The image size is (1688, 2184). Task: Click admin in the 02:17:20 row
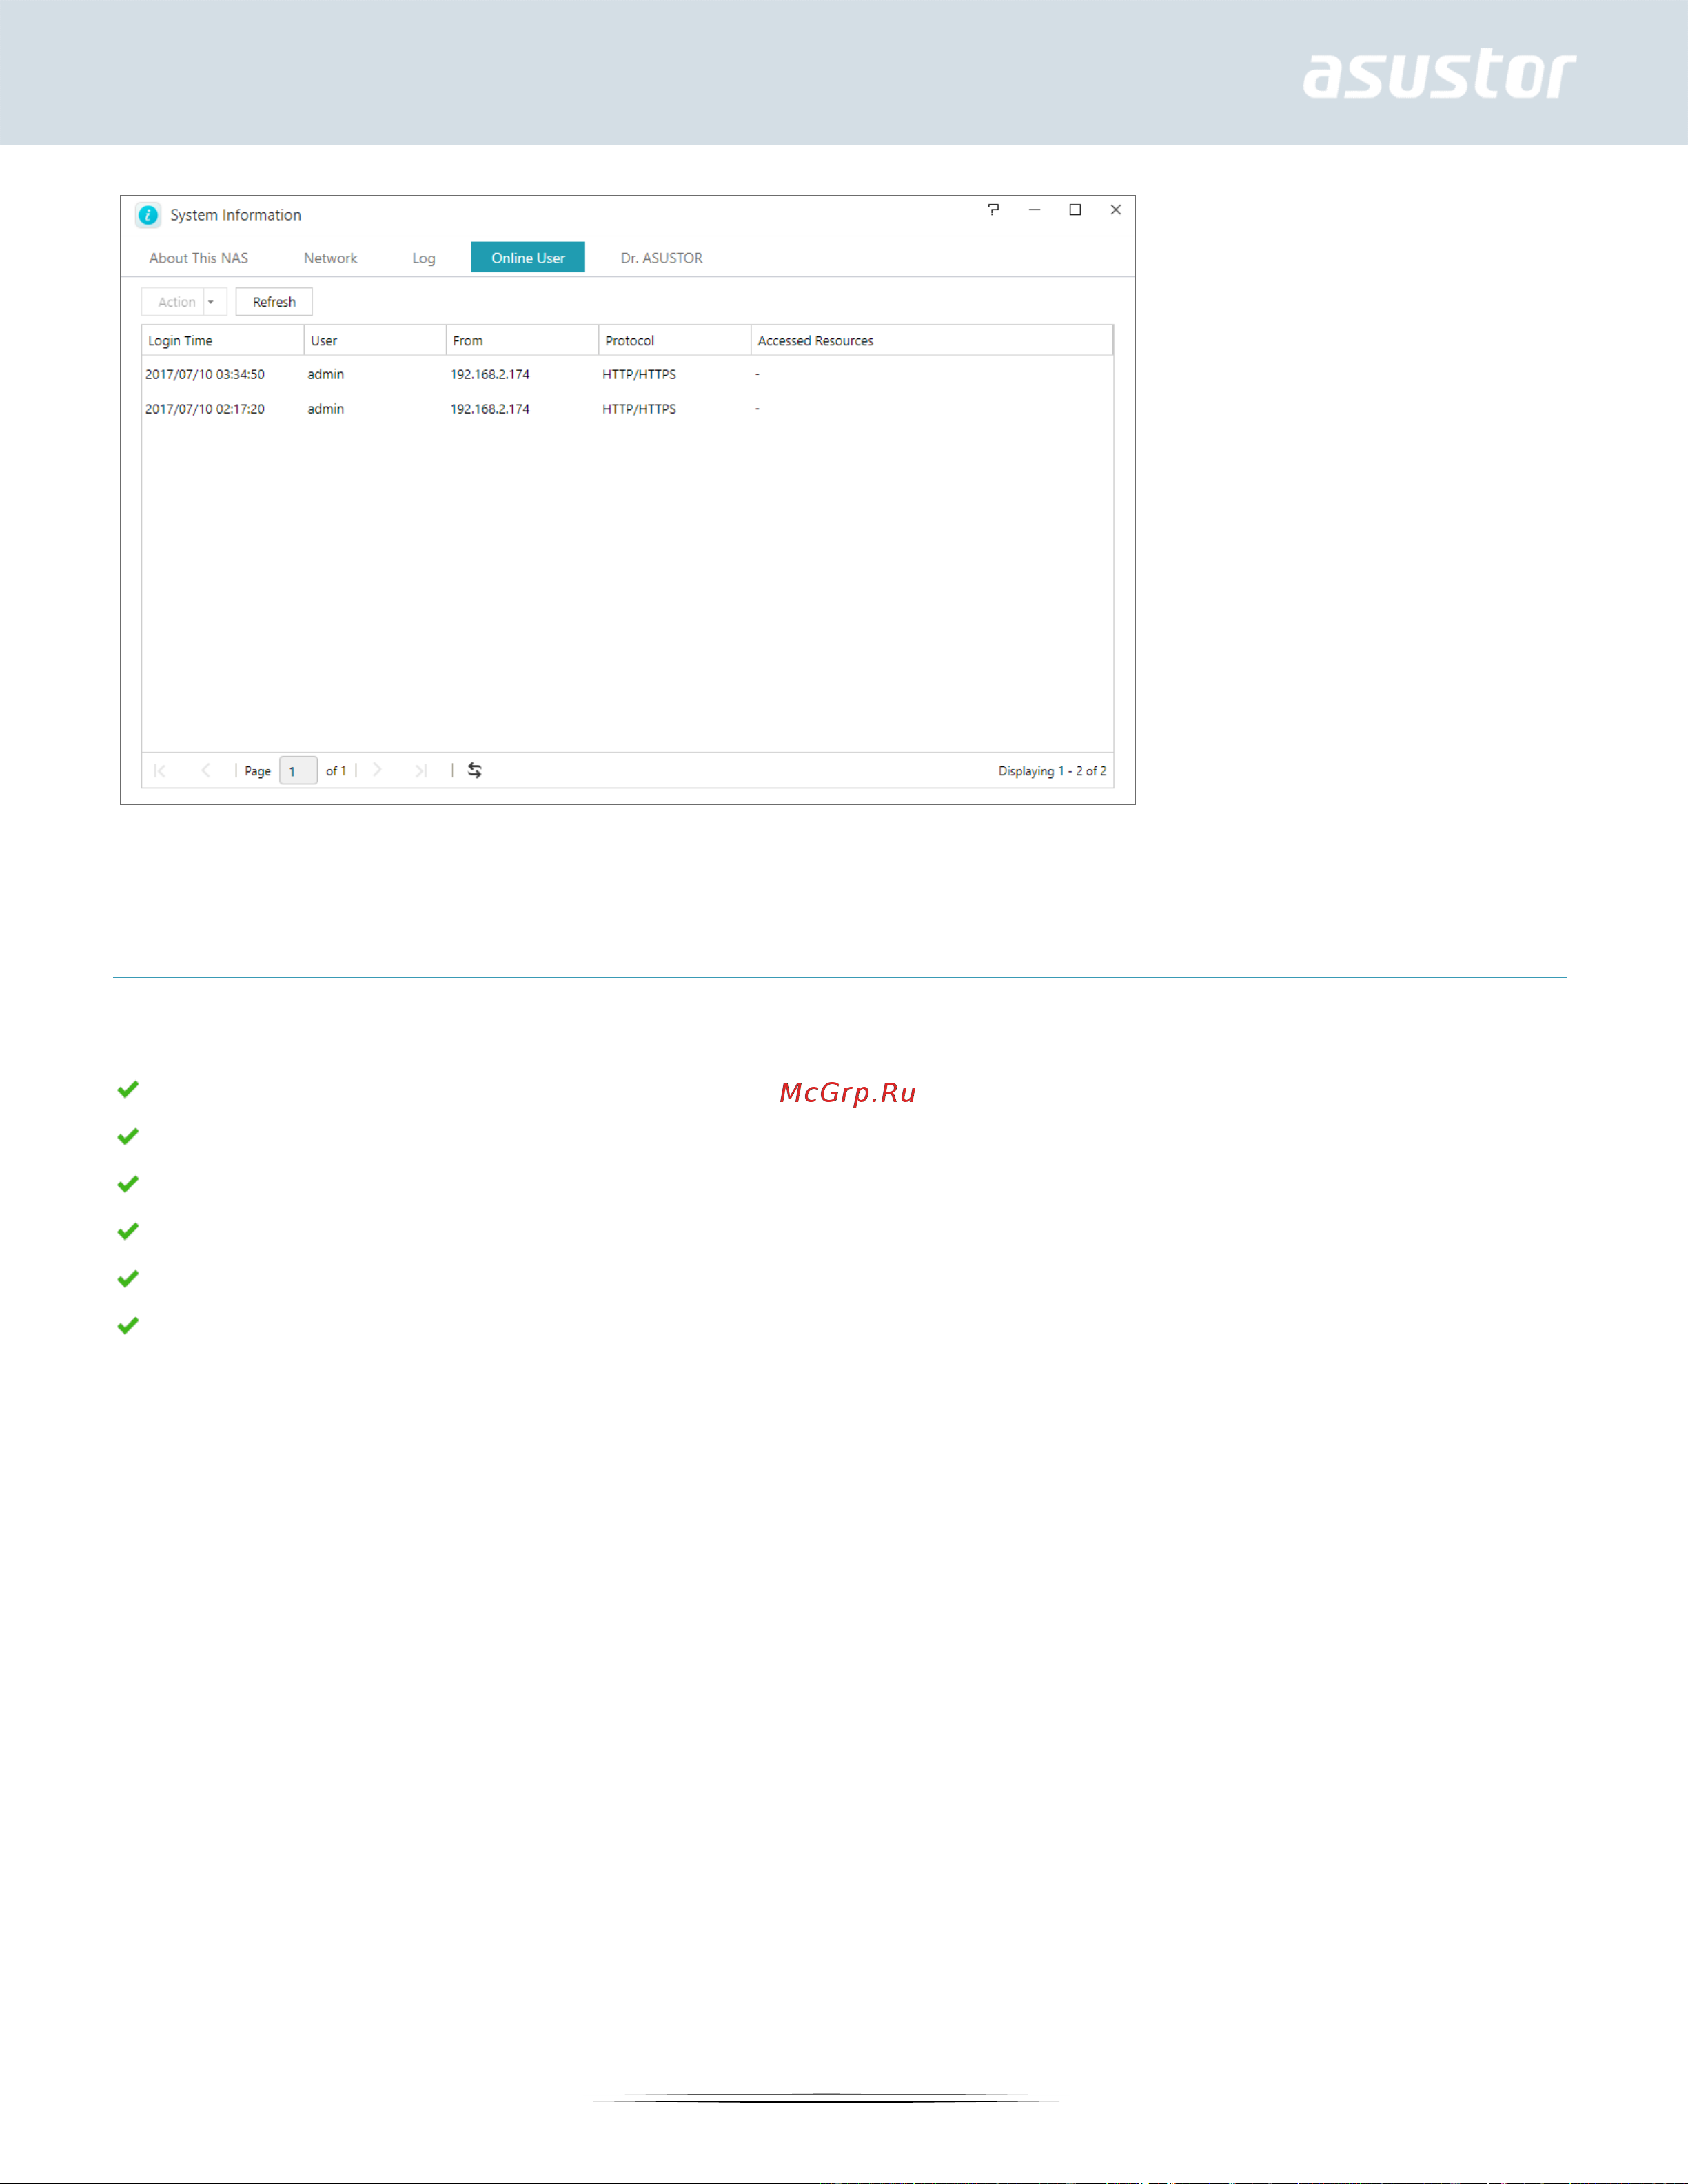point(325,409)
